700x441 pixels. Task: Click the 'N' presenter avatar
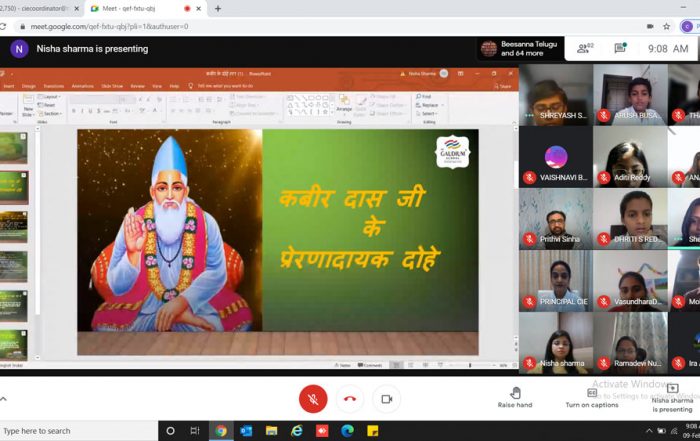click(x=19, y=49)
